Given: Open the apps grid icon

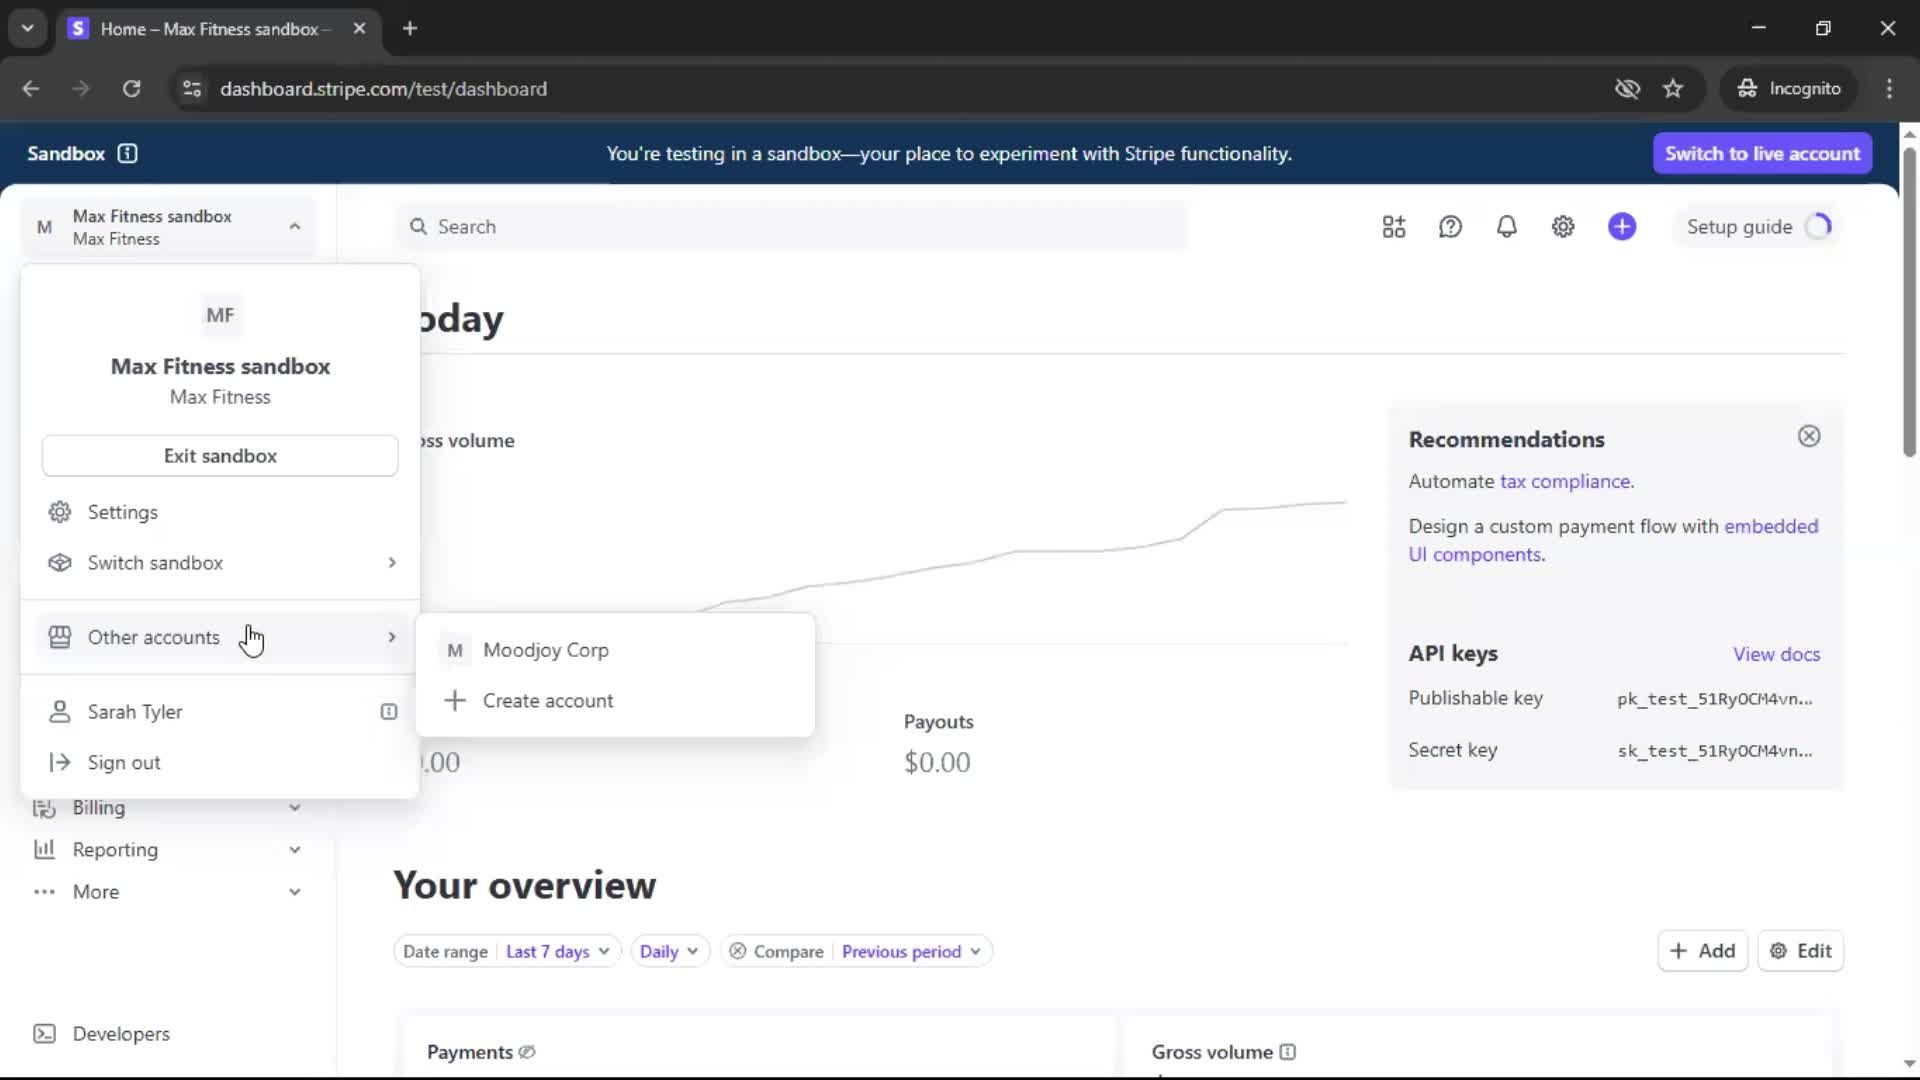Looking at the screenshot, I should [x=1393, y=227].
